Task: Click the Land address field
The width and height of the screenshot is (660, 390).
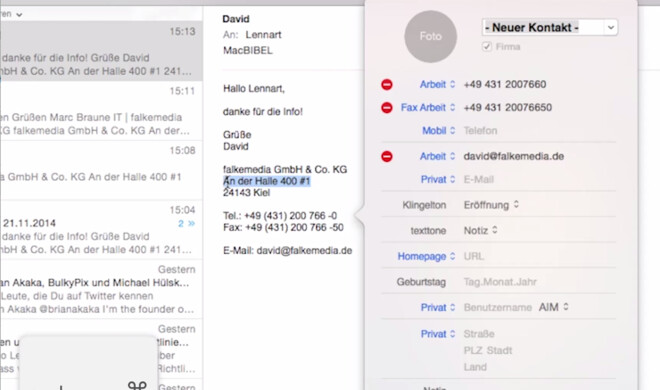Action: pos(475,367)
